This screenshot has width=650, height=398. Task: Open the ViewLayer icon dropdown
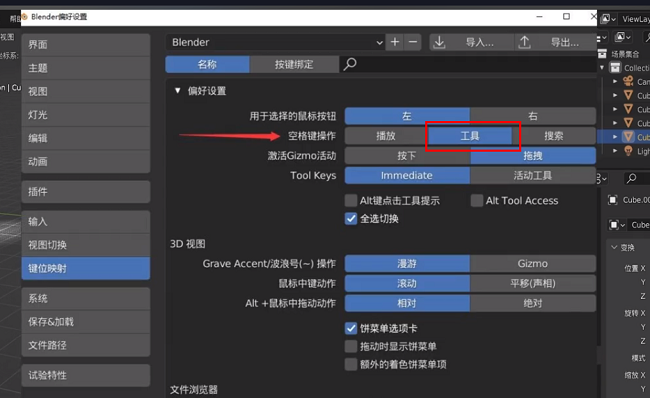(608, 19)
